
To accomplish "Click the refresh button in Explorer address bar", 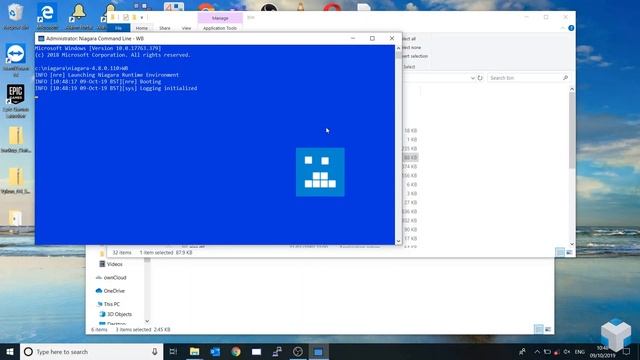I will pyautogui.click(x=480, y=78).
